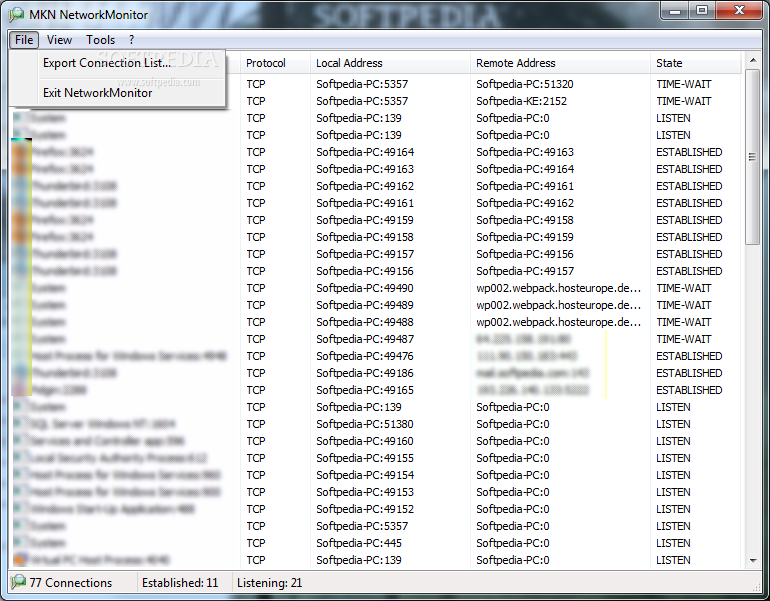Click the scrollbar up arrow
This screenshot has height=601, width=770.
click(752, 60)
